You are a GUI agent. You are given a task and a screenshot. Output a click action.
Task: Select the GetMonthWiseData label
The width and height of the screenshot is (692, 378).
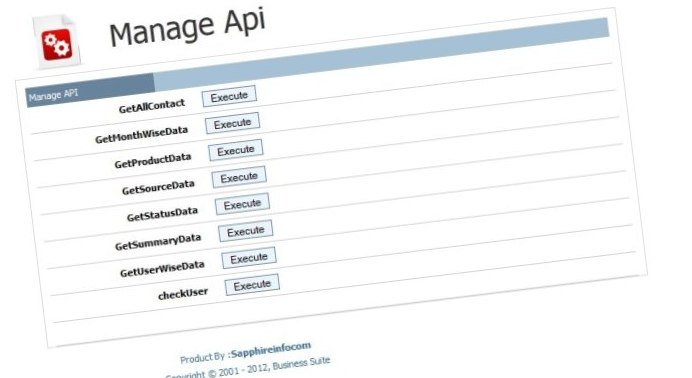point(141,135)
